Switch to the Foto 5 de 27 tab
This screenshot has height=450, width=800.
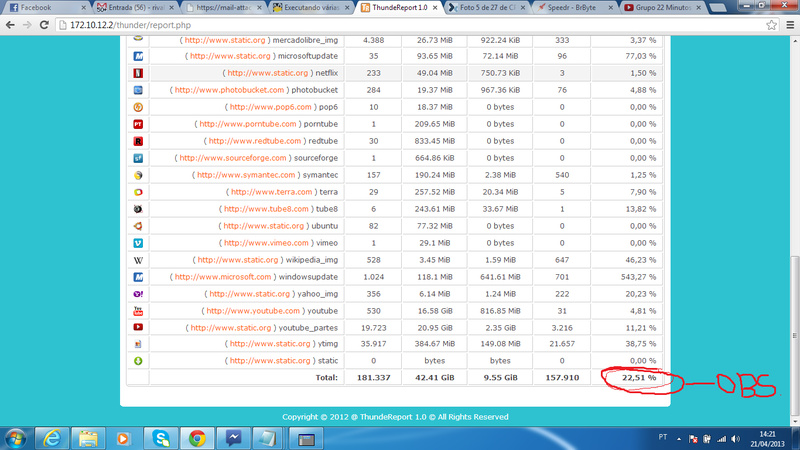pyautogui.click(x=487, y=8)
